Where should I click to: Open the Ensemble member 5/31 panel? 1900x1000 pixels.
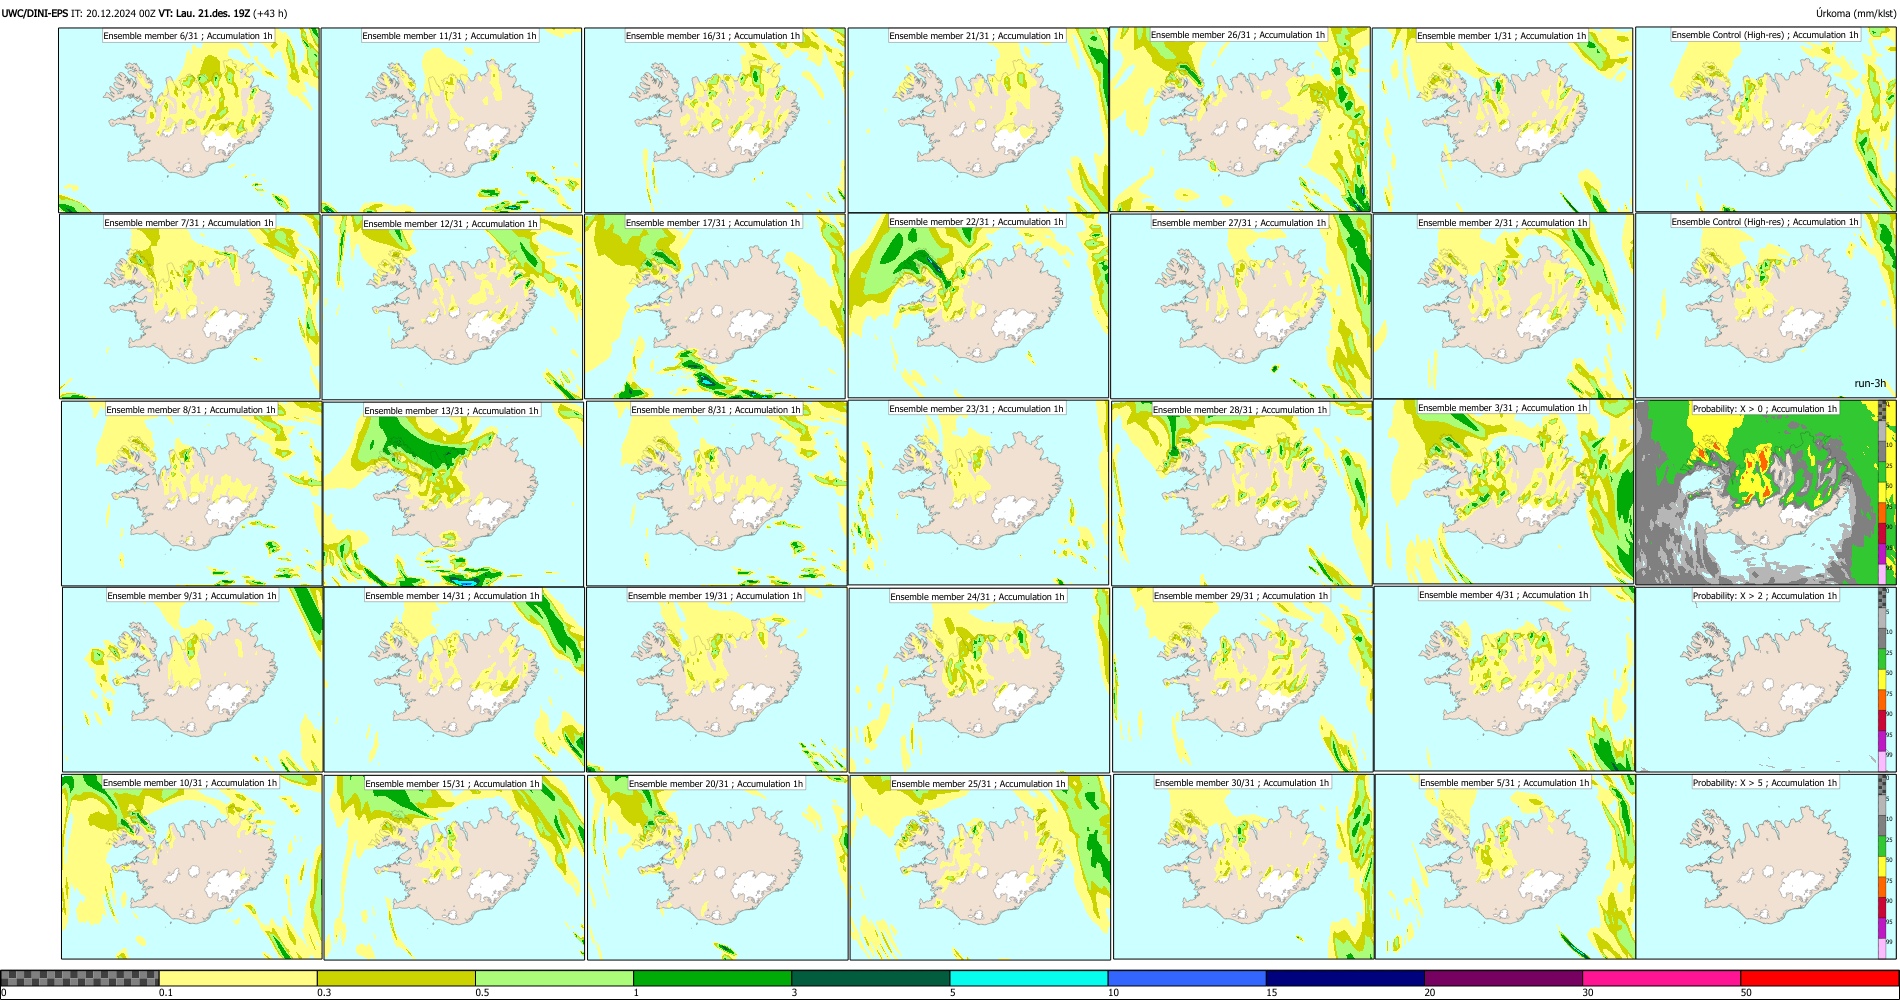(1505, 867)
